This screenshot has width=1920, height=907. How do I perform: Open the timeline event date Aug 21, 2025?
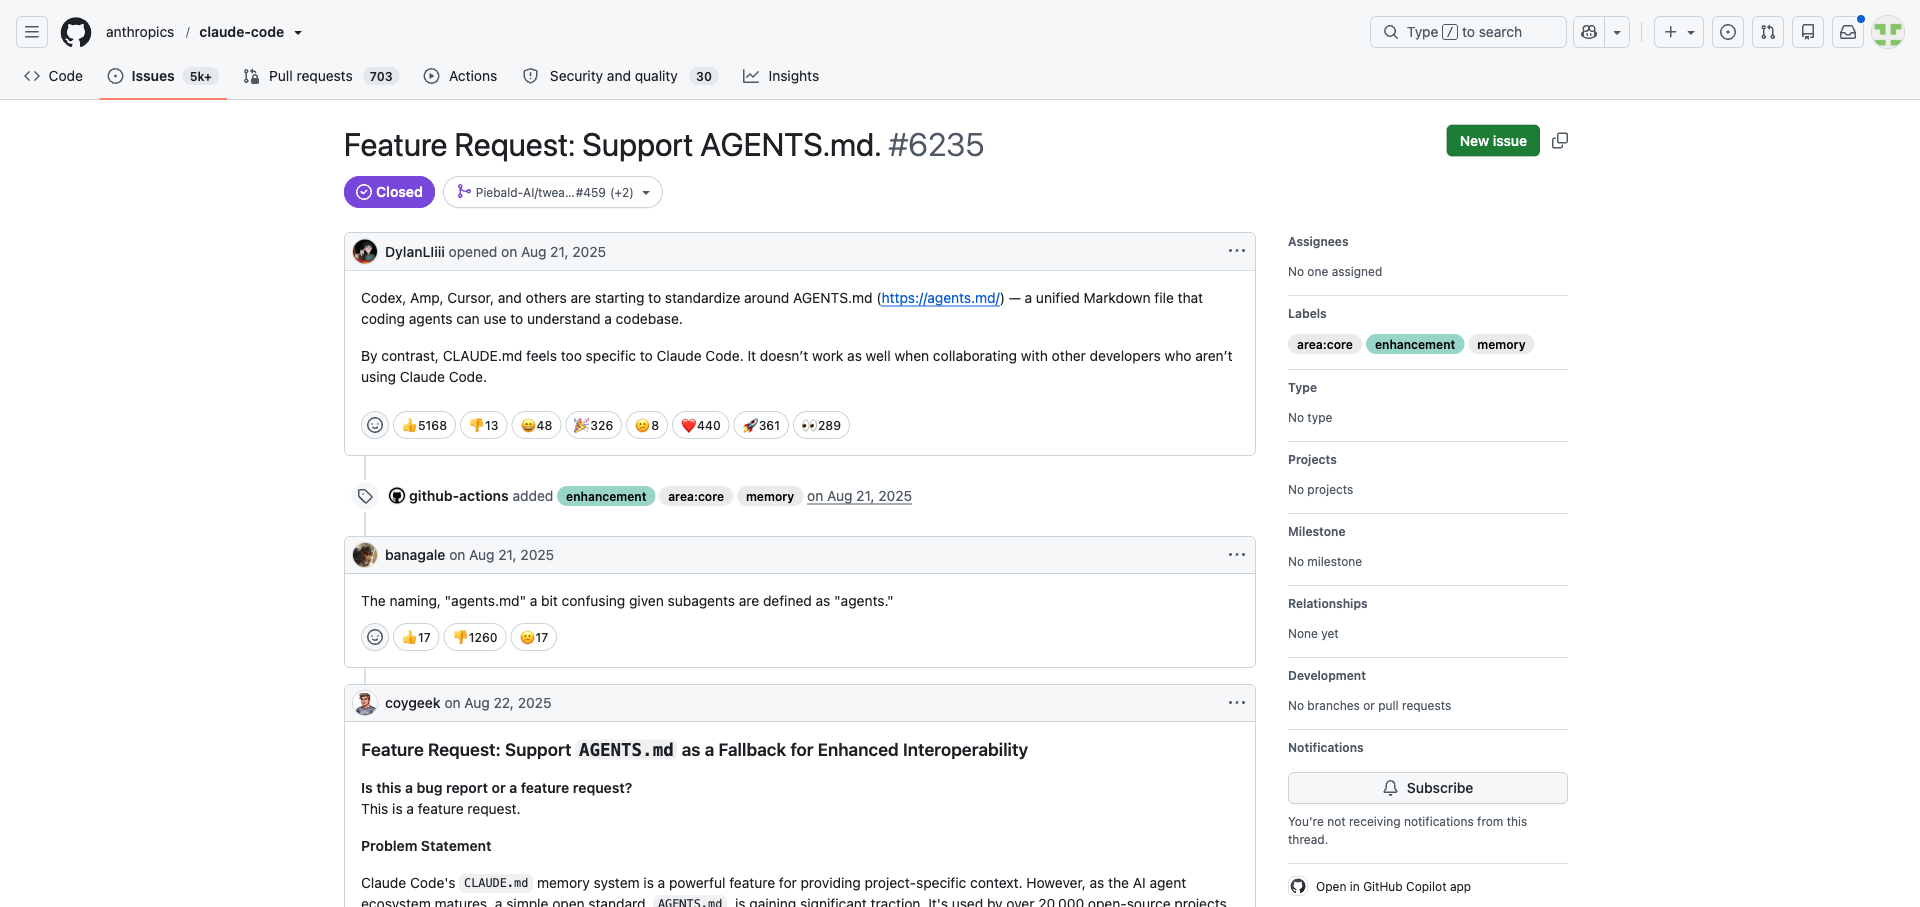(x=860, y=496)
